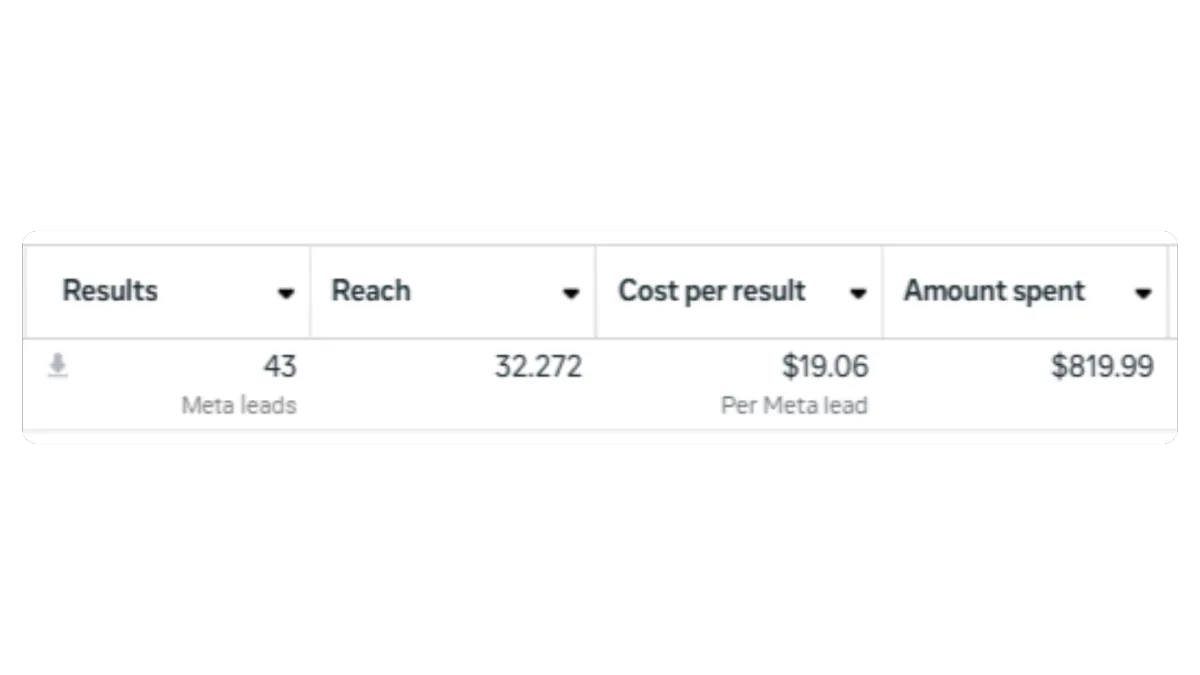Select the Amount spent header text
This screenshot has width=1200, height=675.
pyautogui.click(x=994, y=291)
